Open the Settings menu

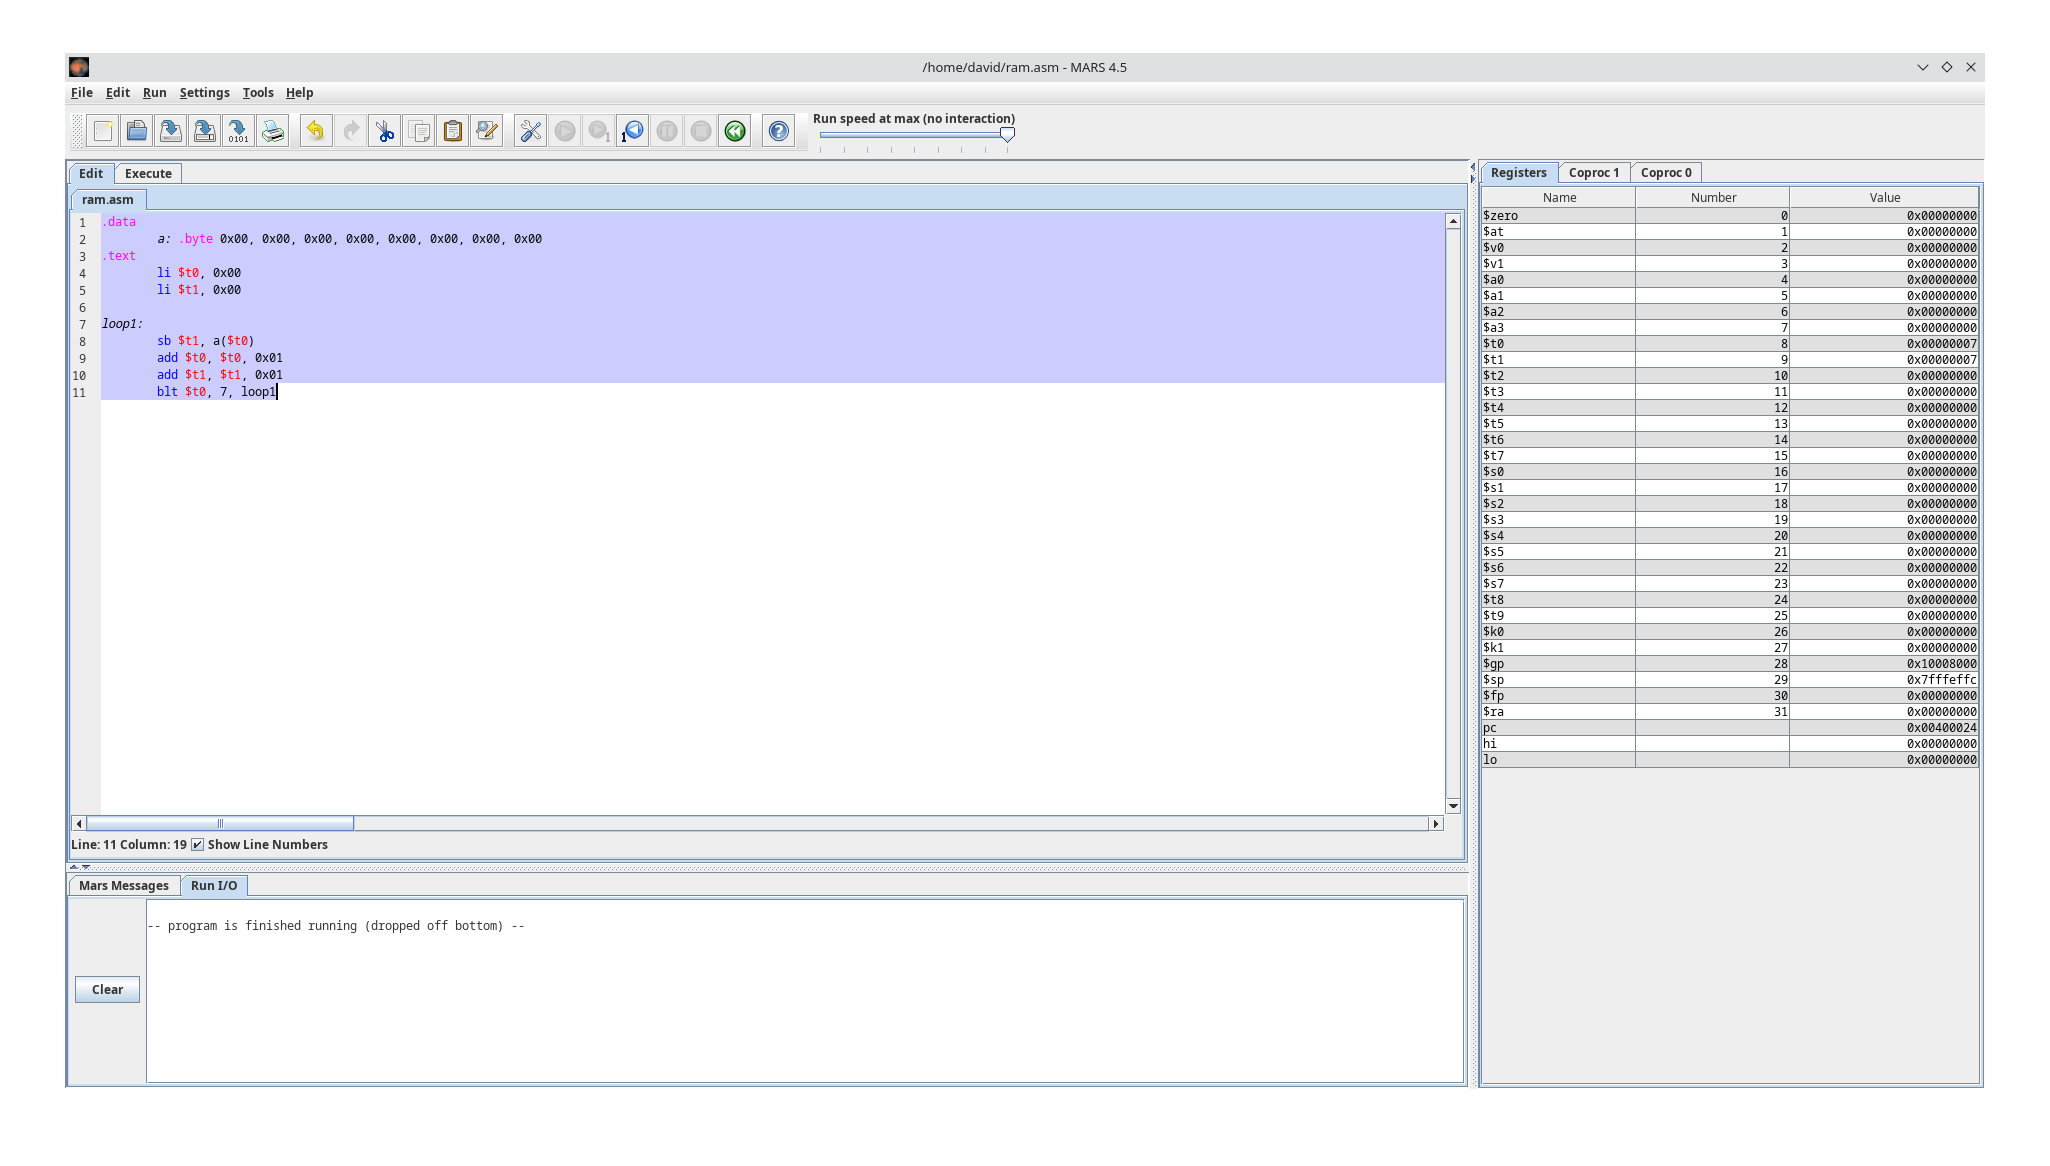[x=204, y=92]
